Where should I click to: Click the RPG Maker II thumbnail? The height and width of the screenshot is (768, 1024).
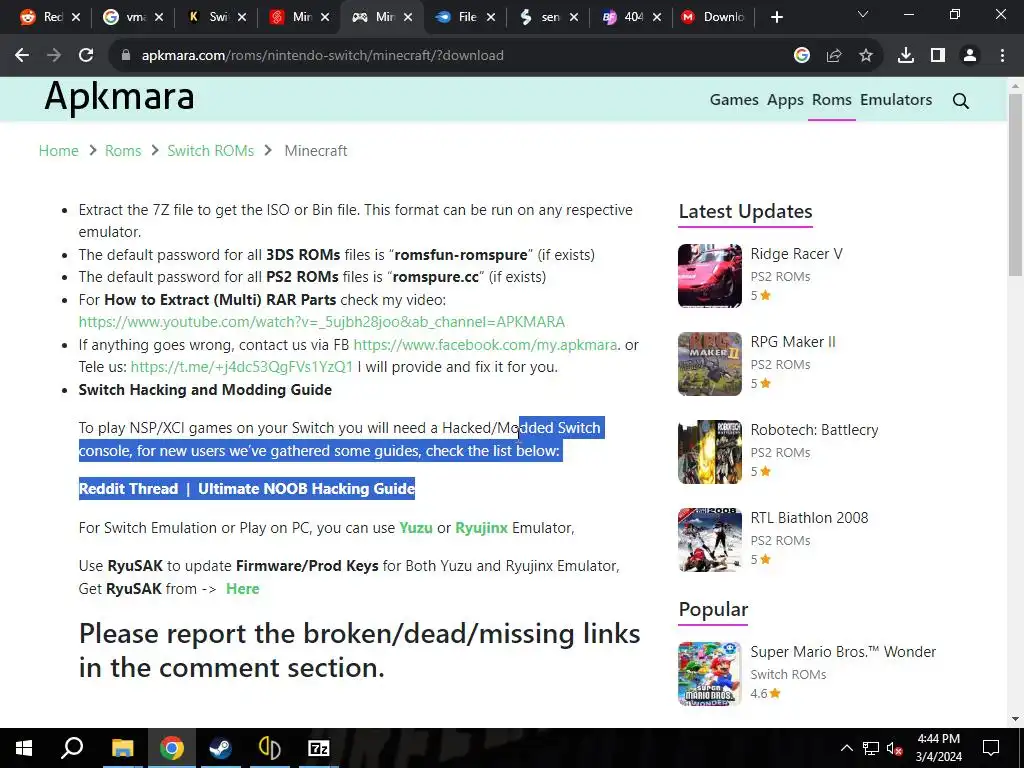[710, 364]
